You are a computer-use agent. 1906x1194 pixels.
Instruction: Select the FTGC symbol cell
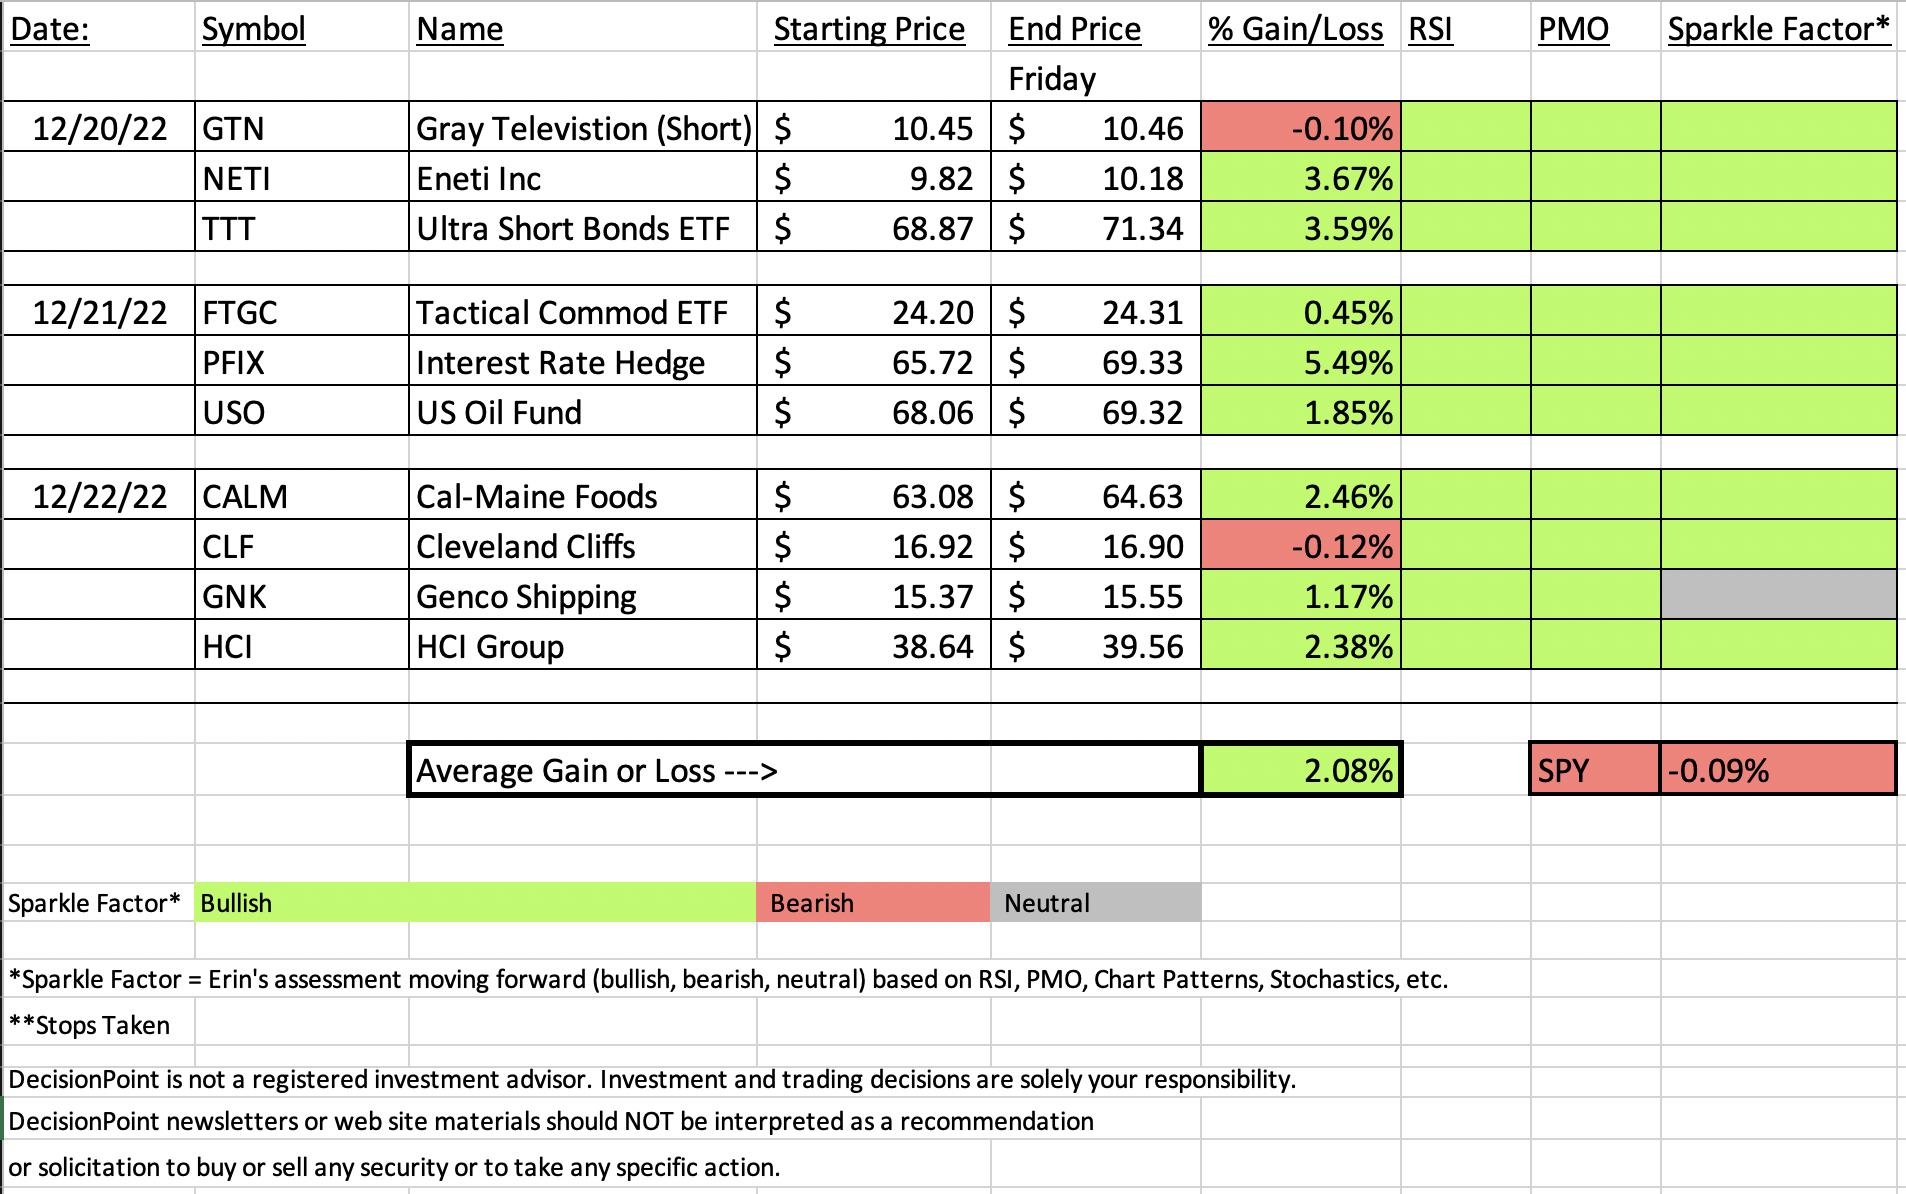click(x=301, y=312)
